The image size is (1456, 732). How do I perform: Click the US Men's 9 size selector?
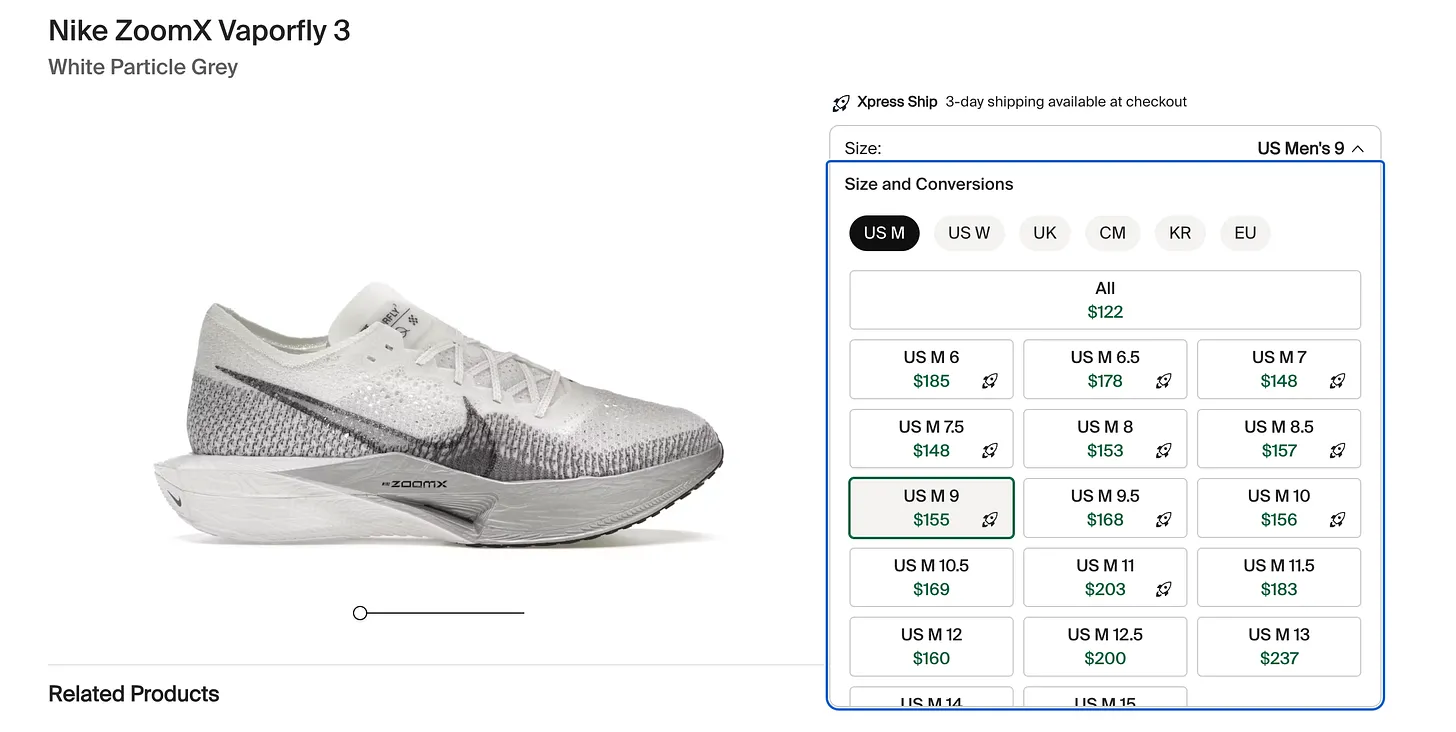(1300, 149)
